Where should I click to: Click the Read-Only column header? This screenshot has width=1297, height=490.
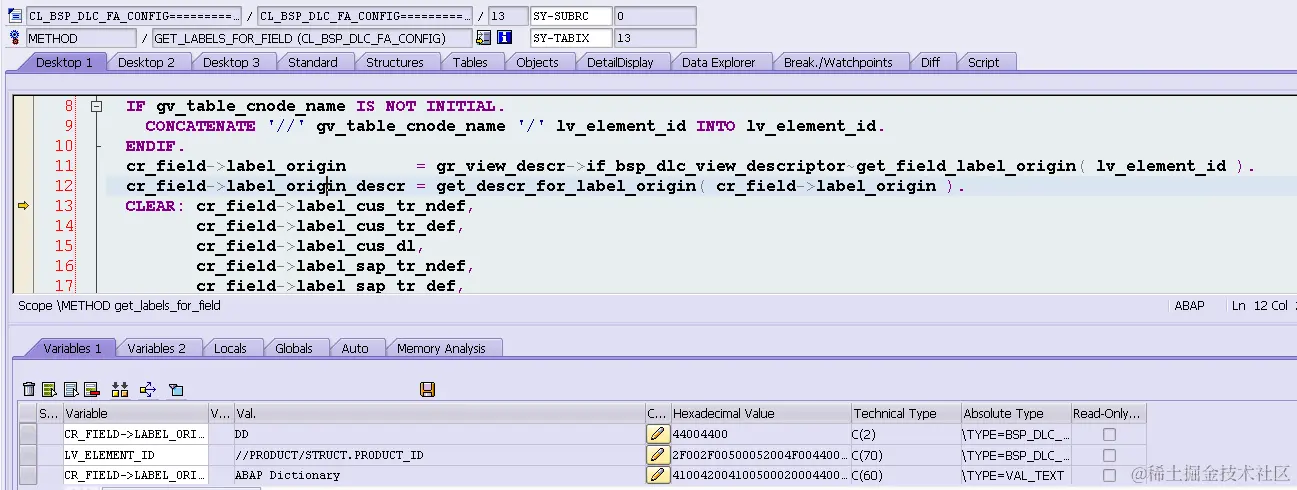pyautogui.click(x=1108, y=413)
